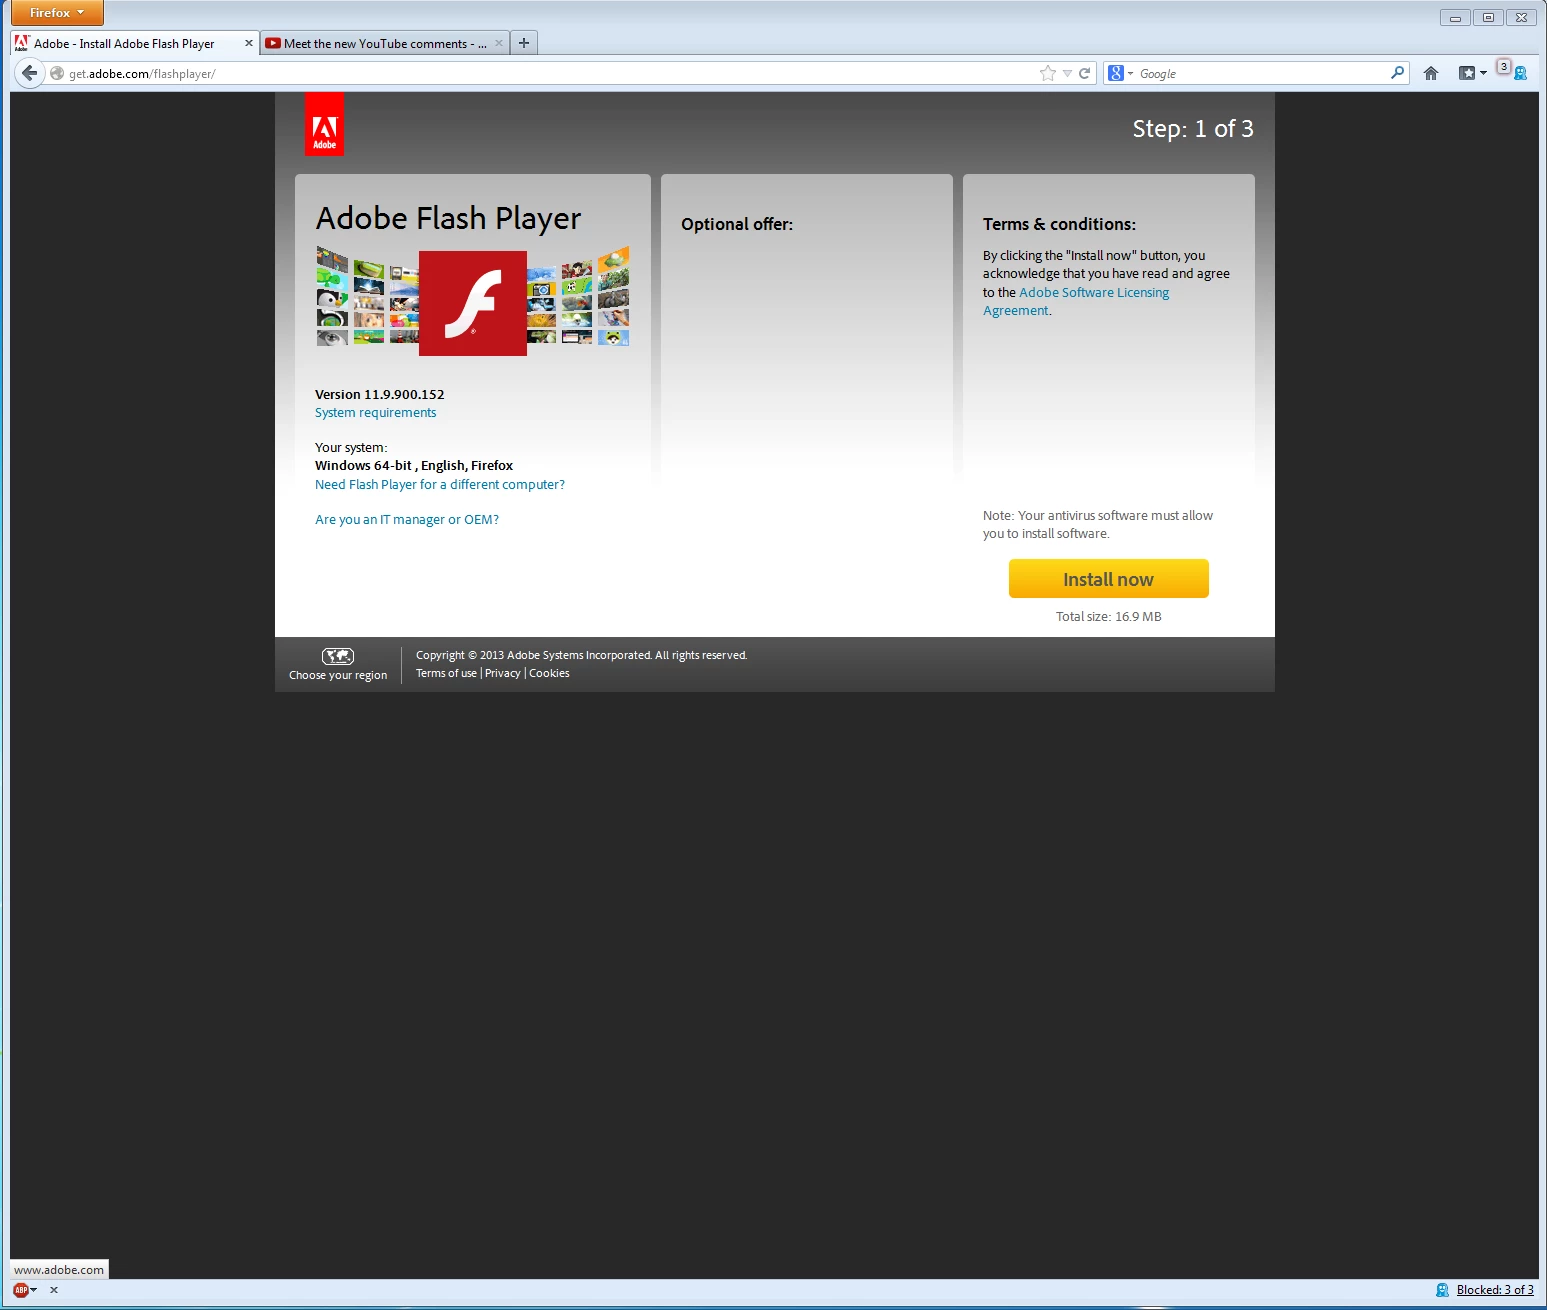Focus the Google search box
The image size is (1547, 1310).
click(1262, 73)
